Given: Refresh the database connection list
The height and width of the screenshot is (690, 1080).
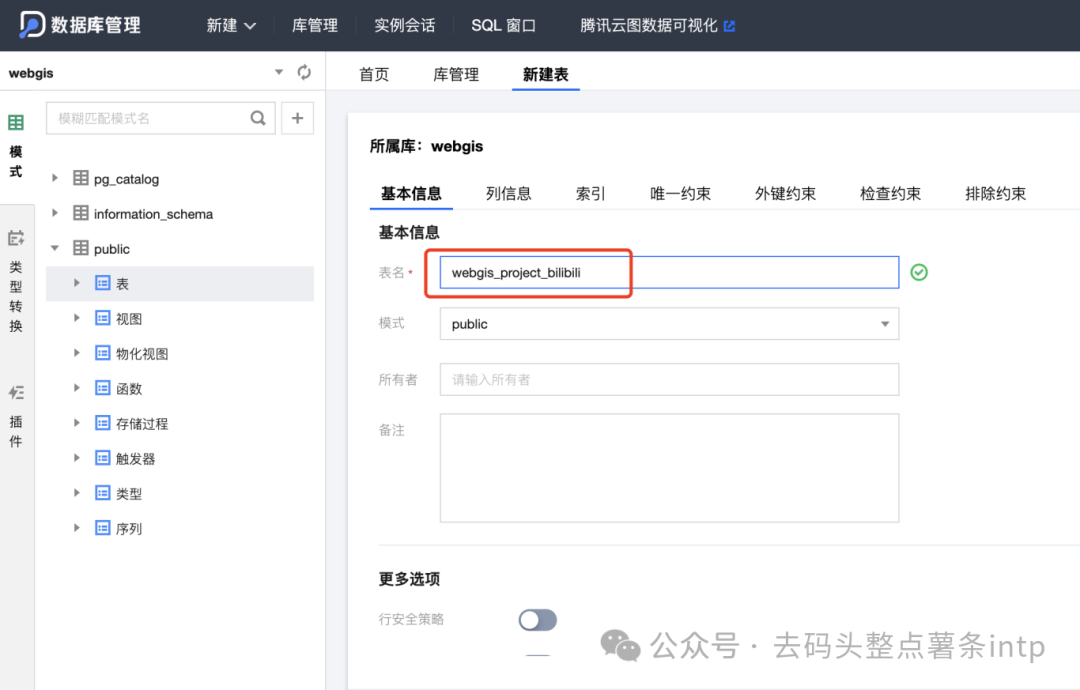Looking at the screenshot, I should coord(304,72).
